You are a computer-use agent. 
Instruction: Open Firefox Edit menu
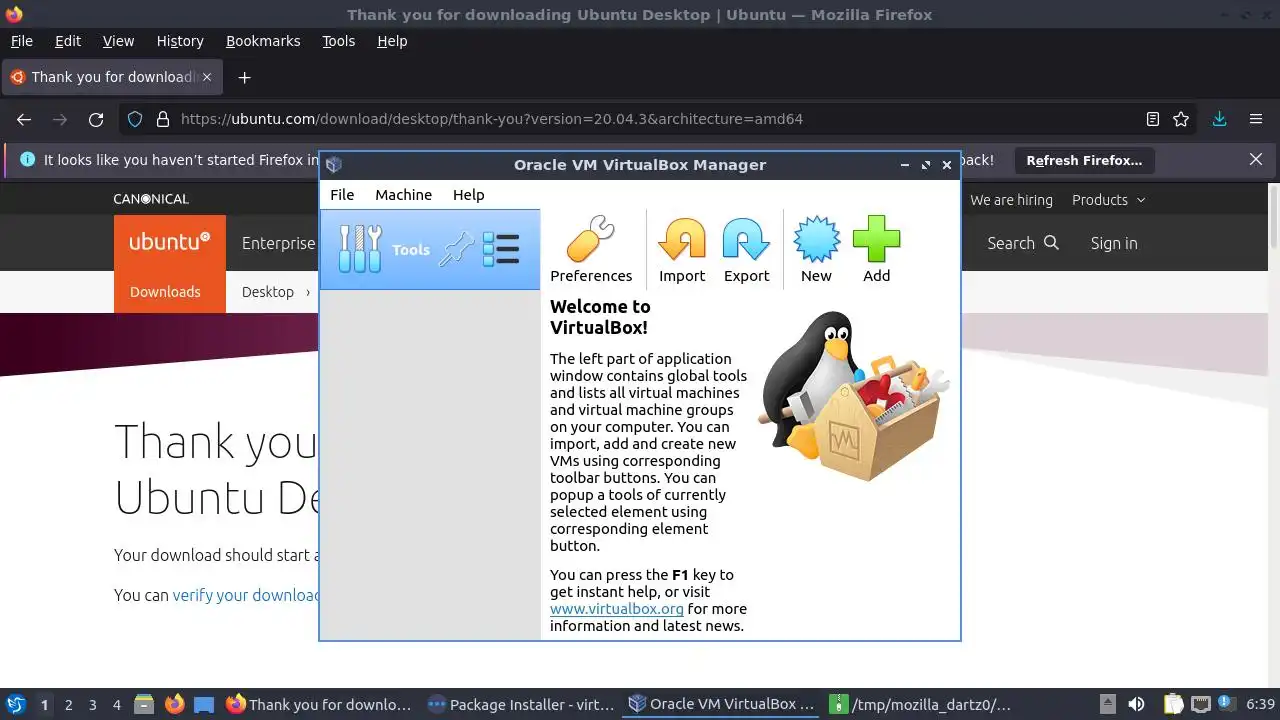coord(68,41)
